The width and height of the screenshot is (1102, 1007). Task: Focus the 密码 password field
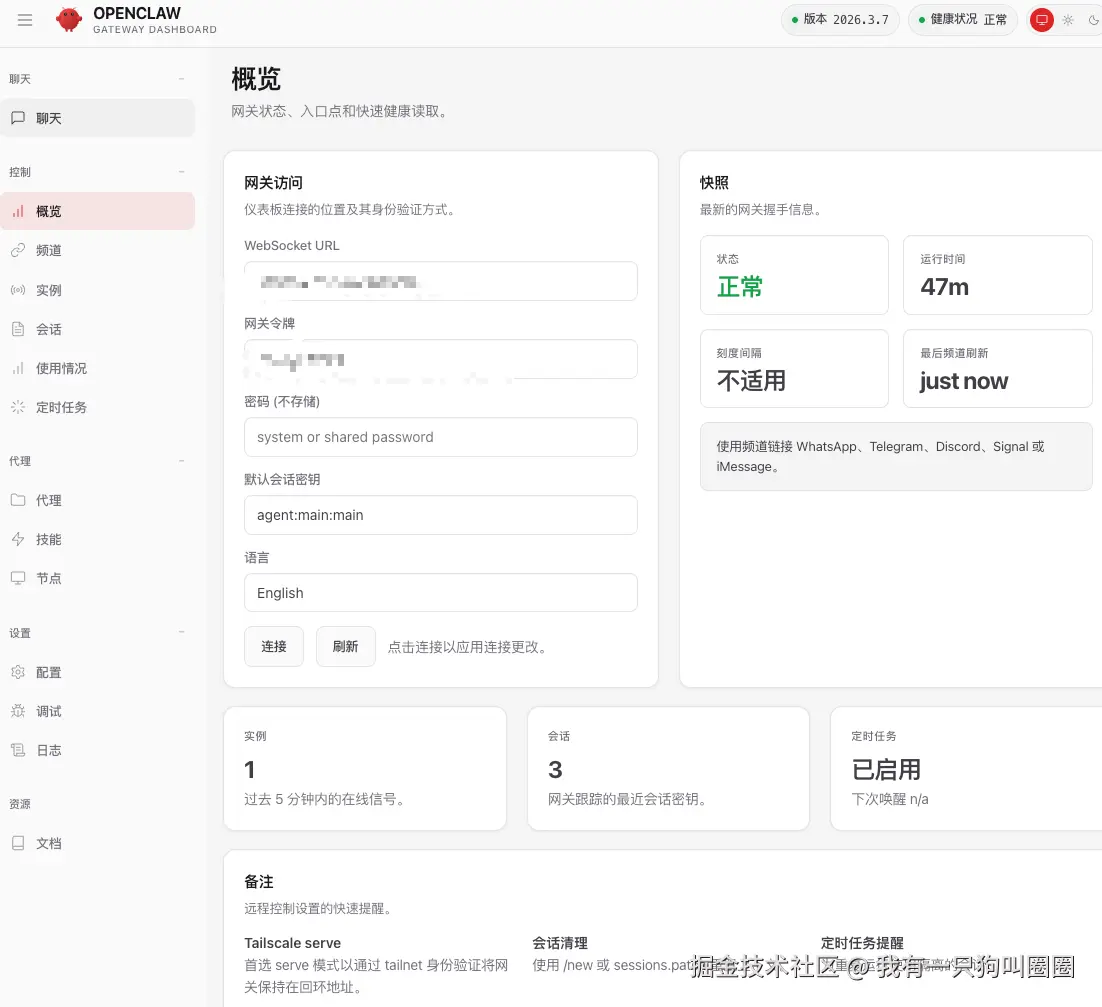pos(441,437)
